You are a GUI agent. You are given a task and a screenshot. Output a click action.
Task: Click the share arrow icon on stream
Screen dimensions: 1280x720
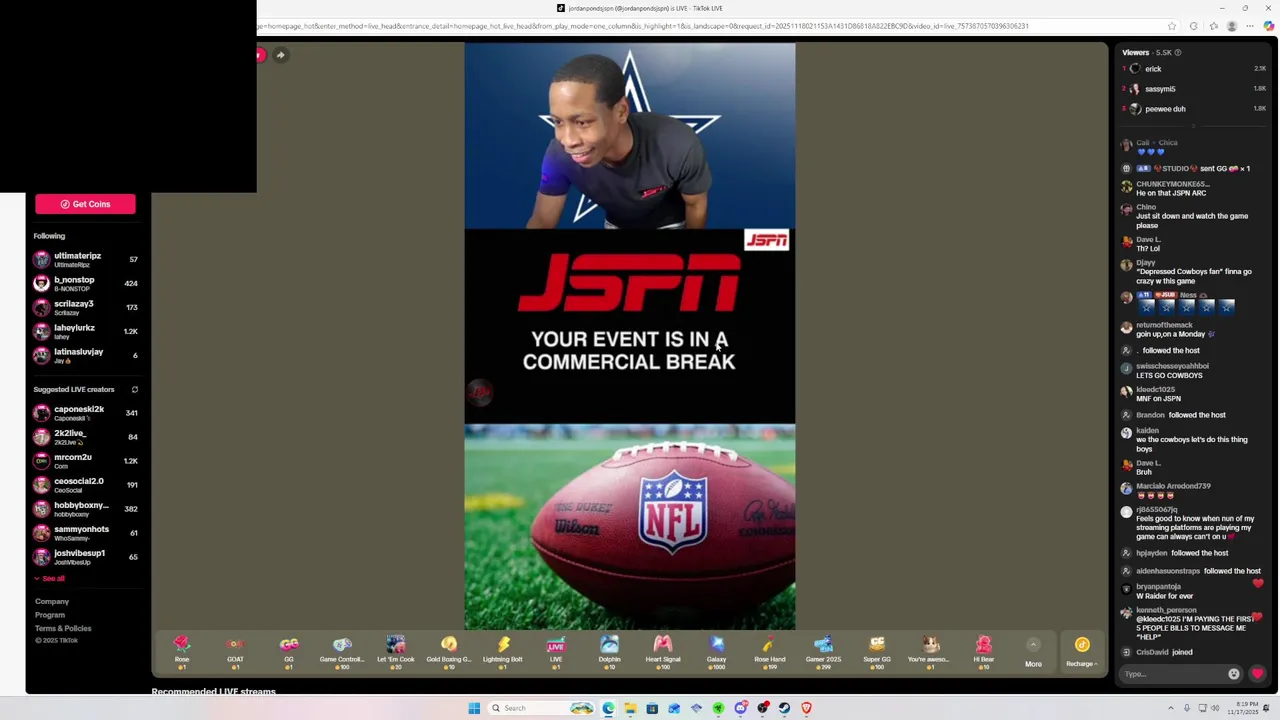[x=281, y=55]
